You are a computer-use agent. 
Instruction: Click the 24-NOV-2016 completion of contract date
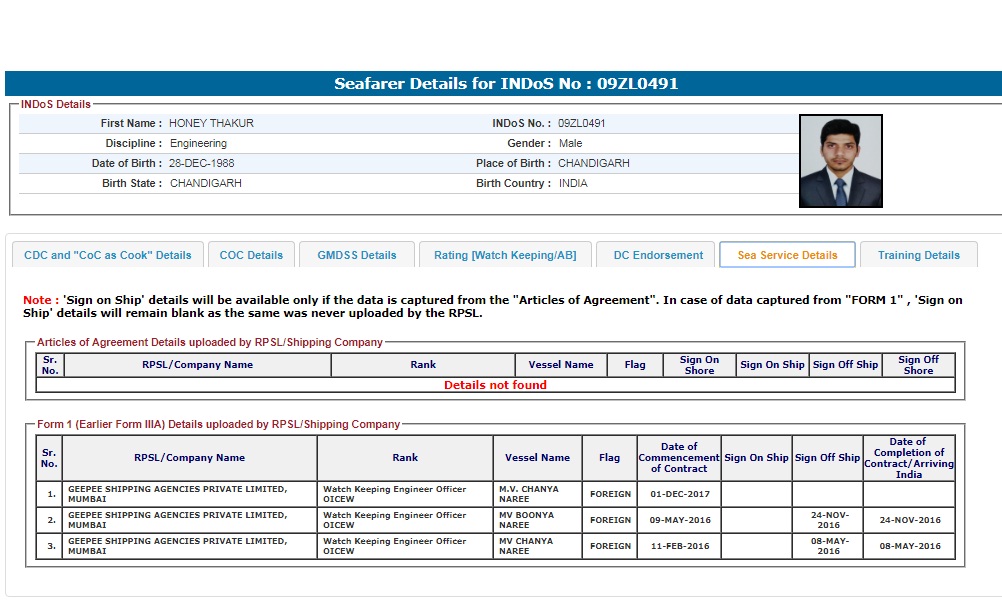pos(908,520)
